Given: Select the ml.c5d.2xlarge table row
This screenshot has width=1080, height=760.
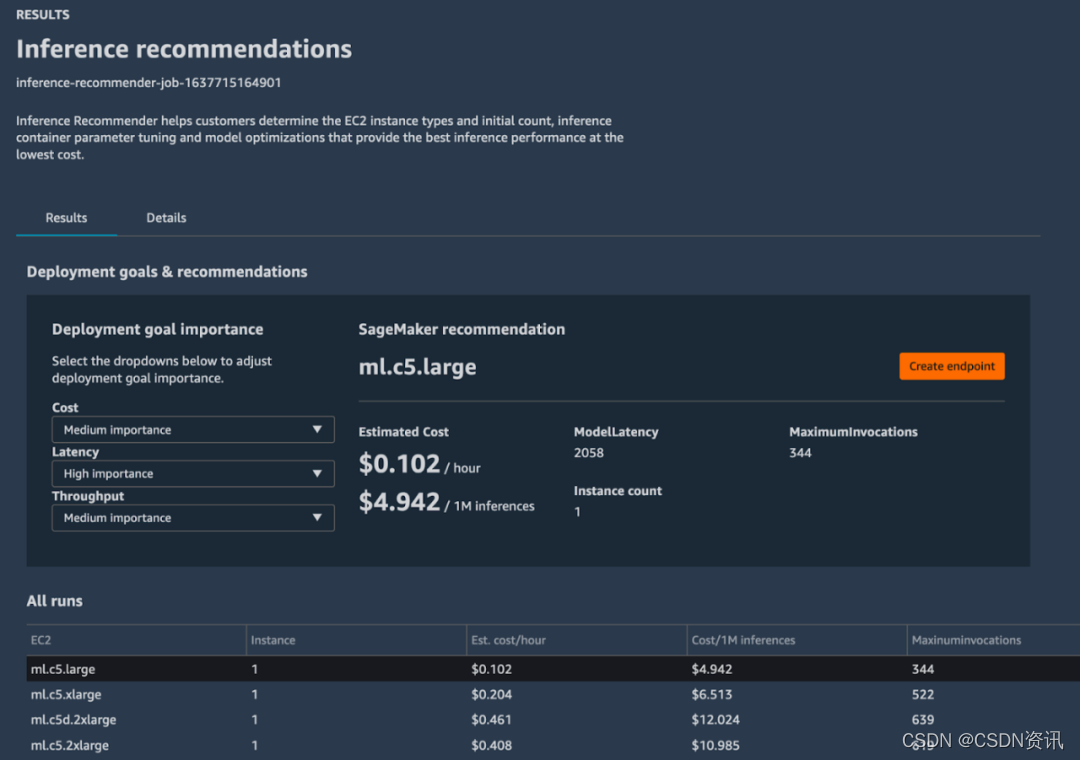Looking at the screenshot, I should [553, 720].
